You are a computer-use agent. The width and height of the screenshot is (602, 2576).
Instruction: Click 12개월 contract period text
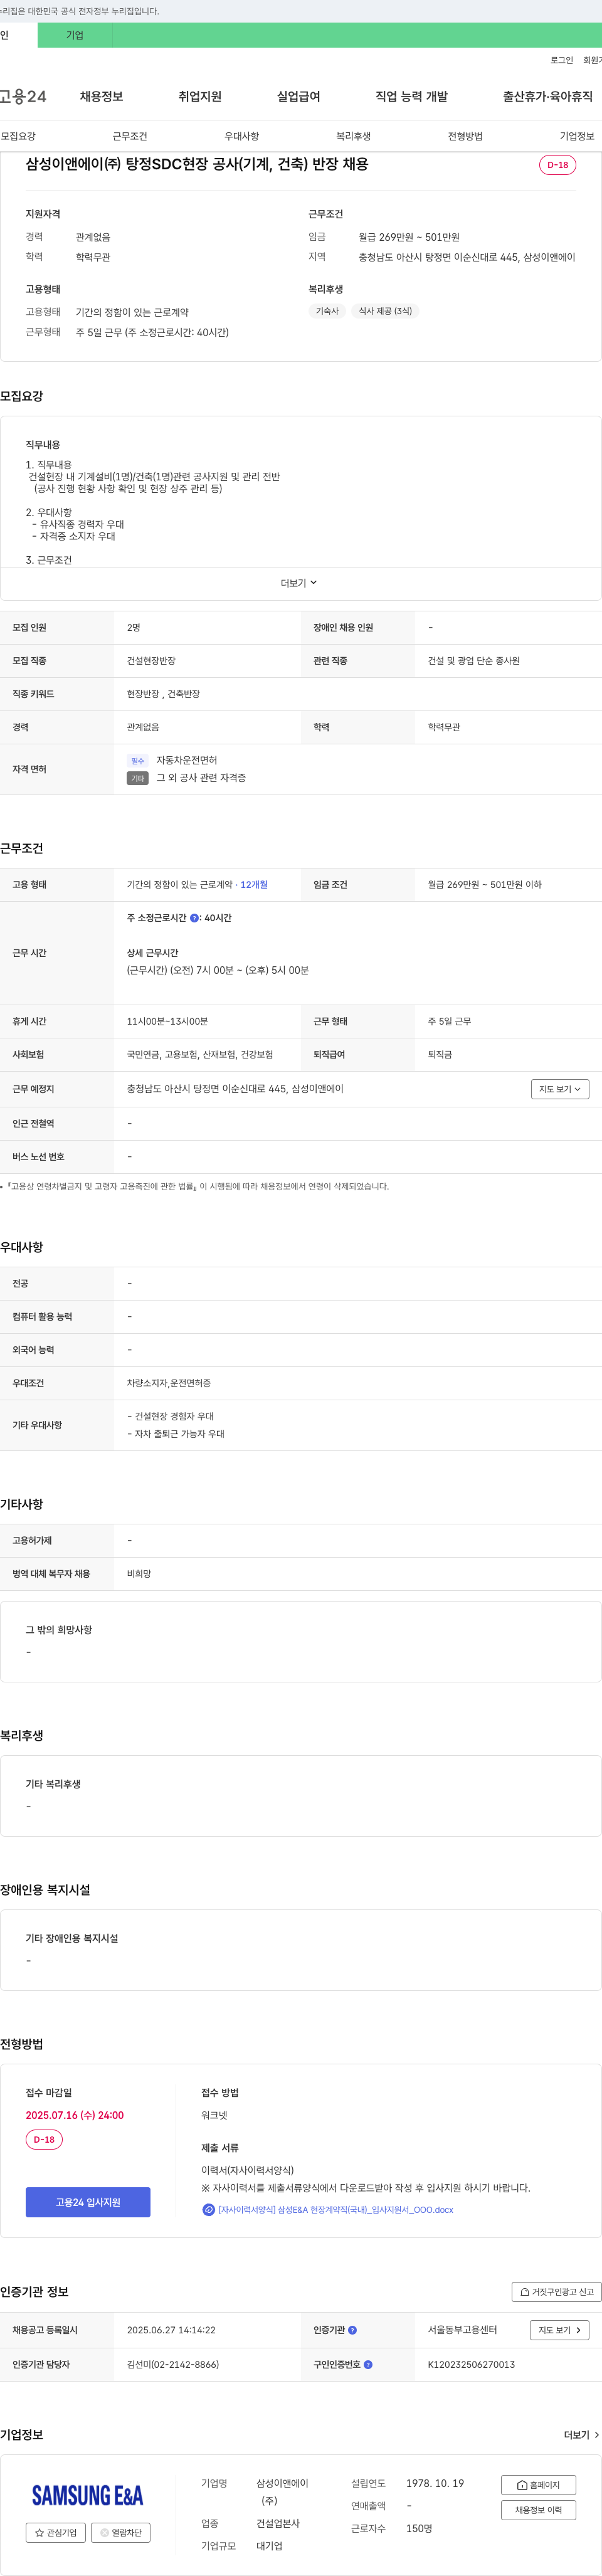[x=254, y=885]
